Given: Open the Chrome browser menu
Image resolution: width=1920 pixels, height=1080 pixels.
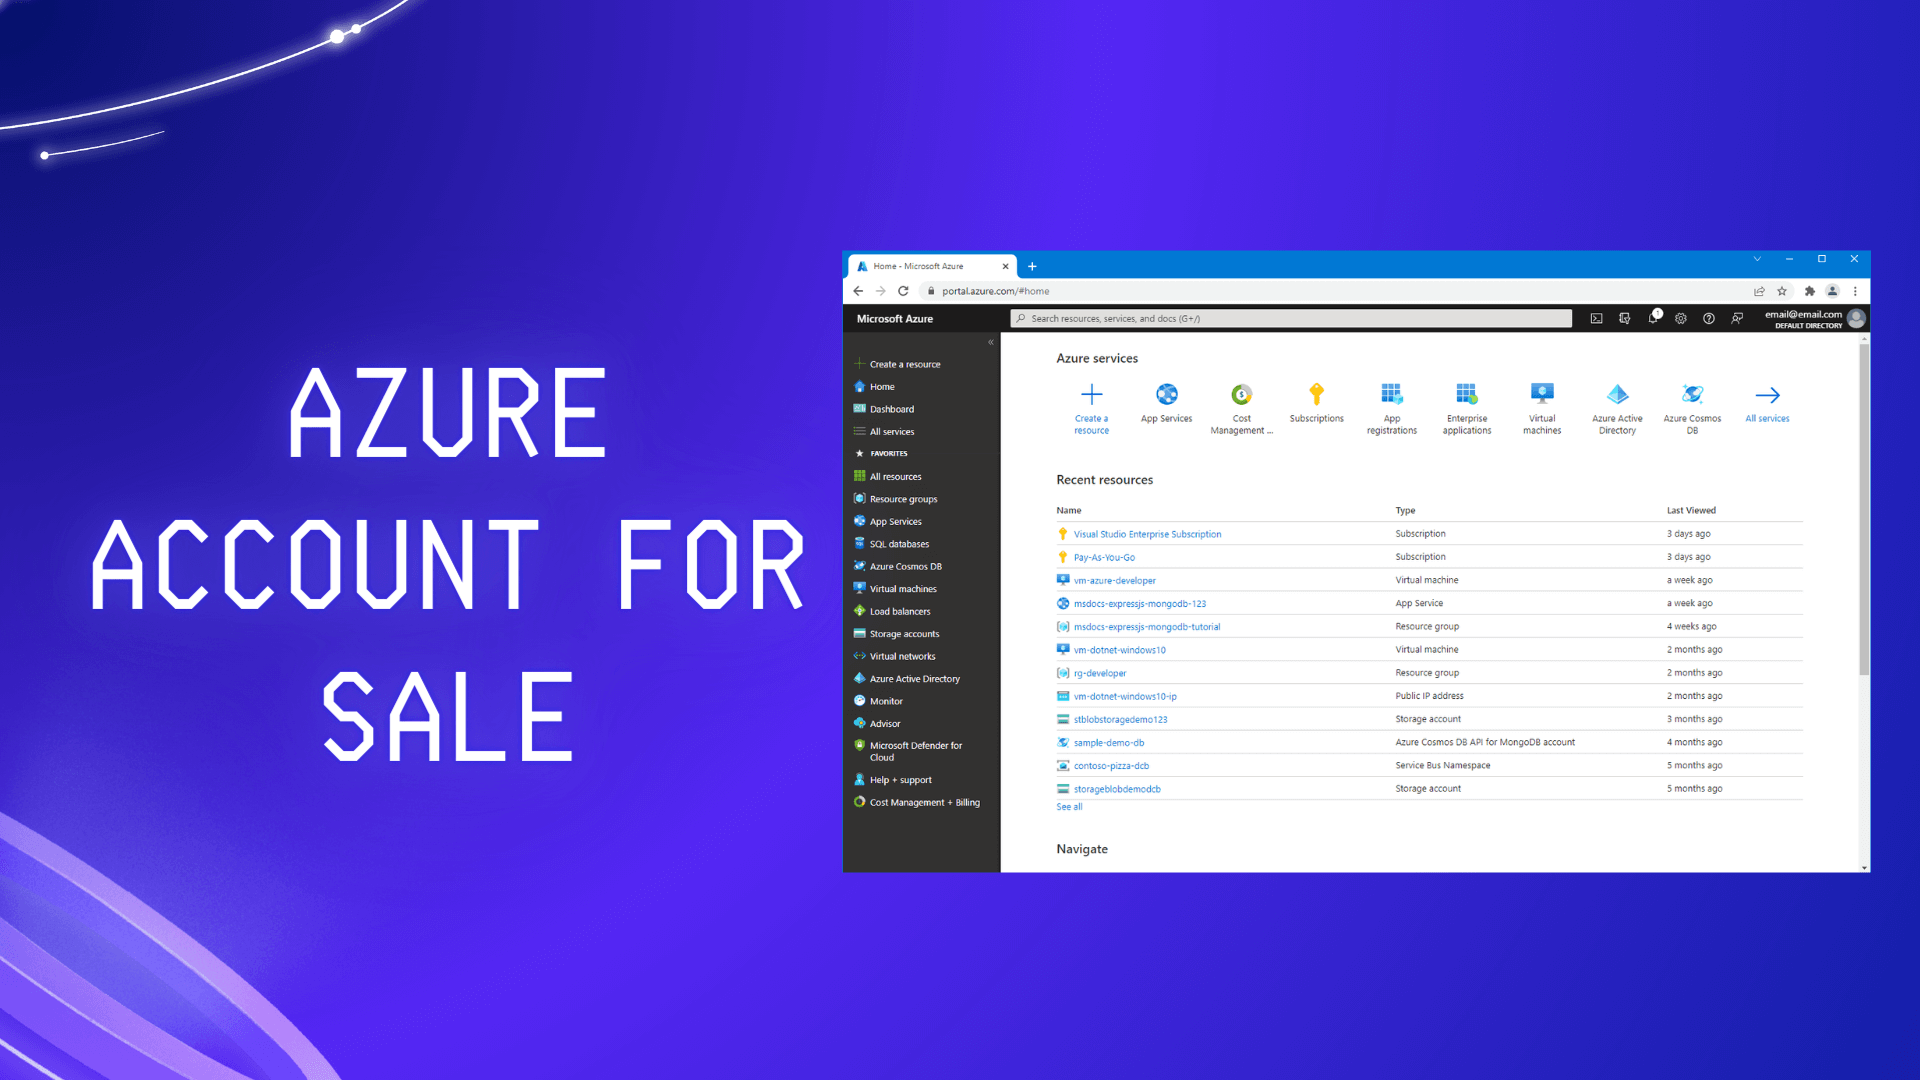Looking at the screenshot, I should (1856, 291).
